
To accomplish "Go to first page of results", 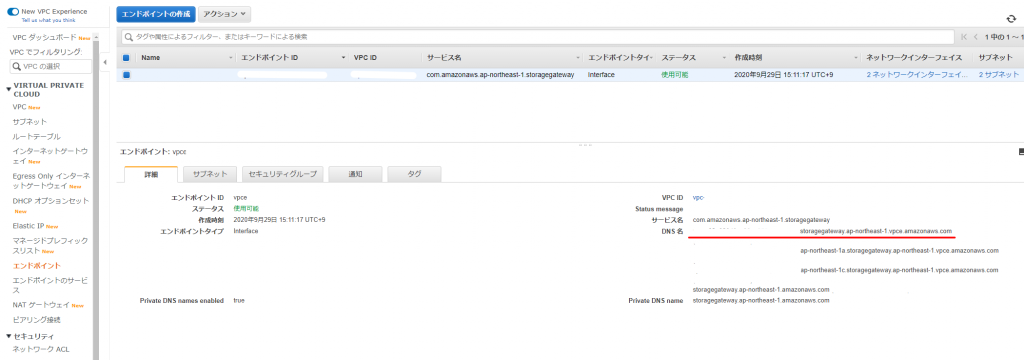I will pyautogui.click(x=965, y=37).
